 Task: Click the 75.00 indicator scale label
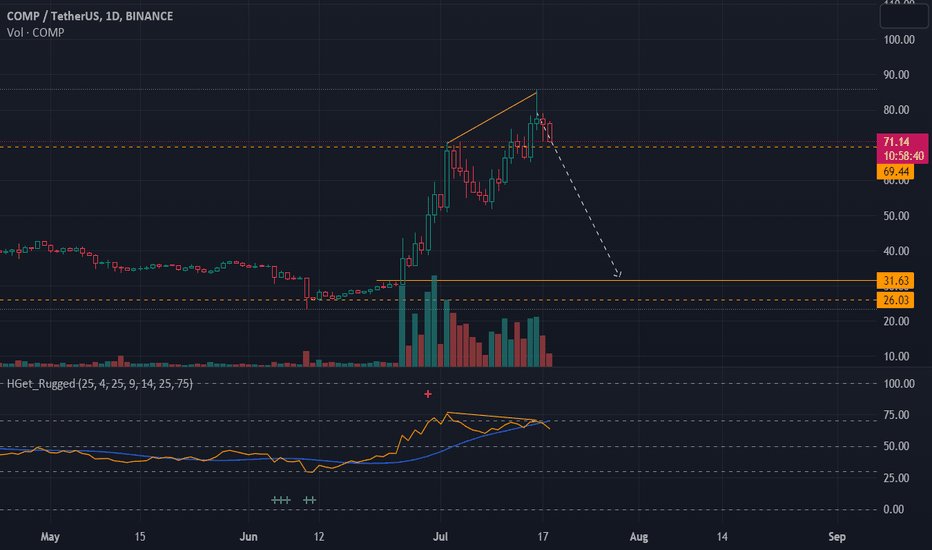click(896, 415)
